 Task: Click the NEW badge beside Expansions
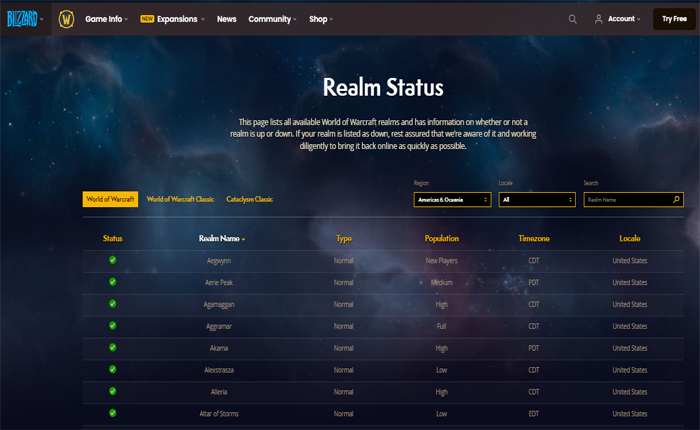(x=147, y=19)
